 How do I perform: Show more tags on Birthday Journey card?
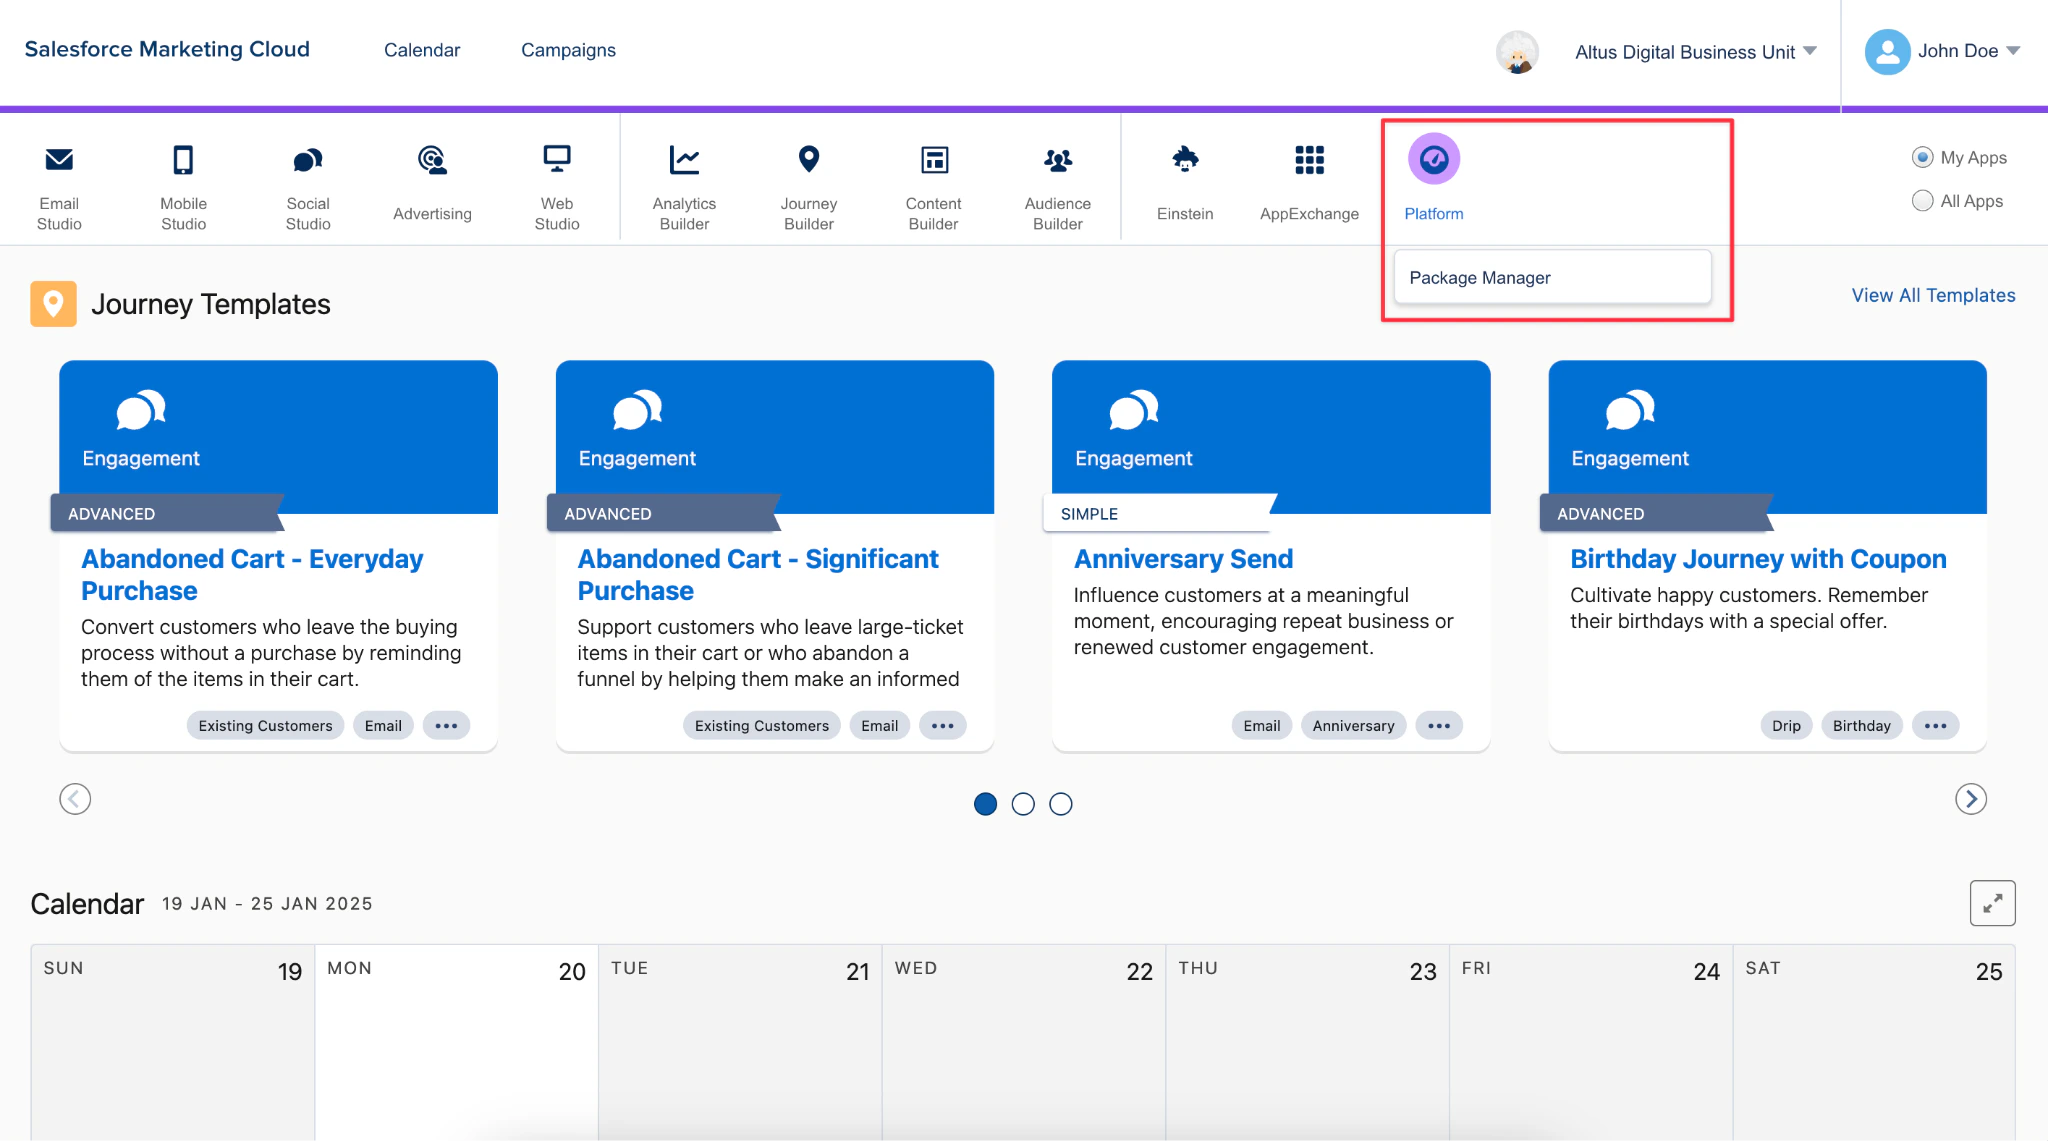(1935, 726)
